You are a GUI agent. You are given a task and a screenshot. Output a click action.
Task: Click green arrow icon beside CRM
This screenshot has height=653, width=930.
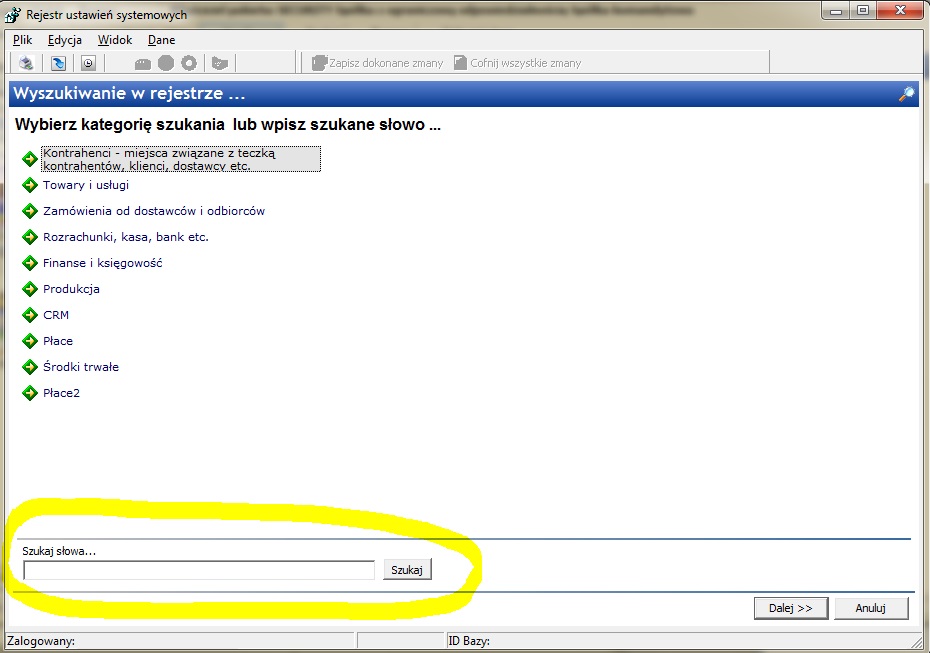click(30, 315)
